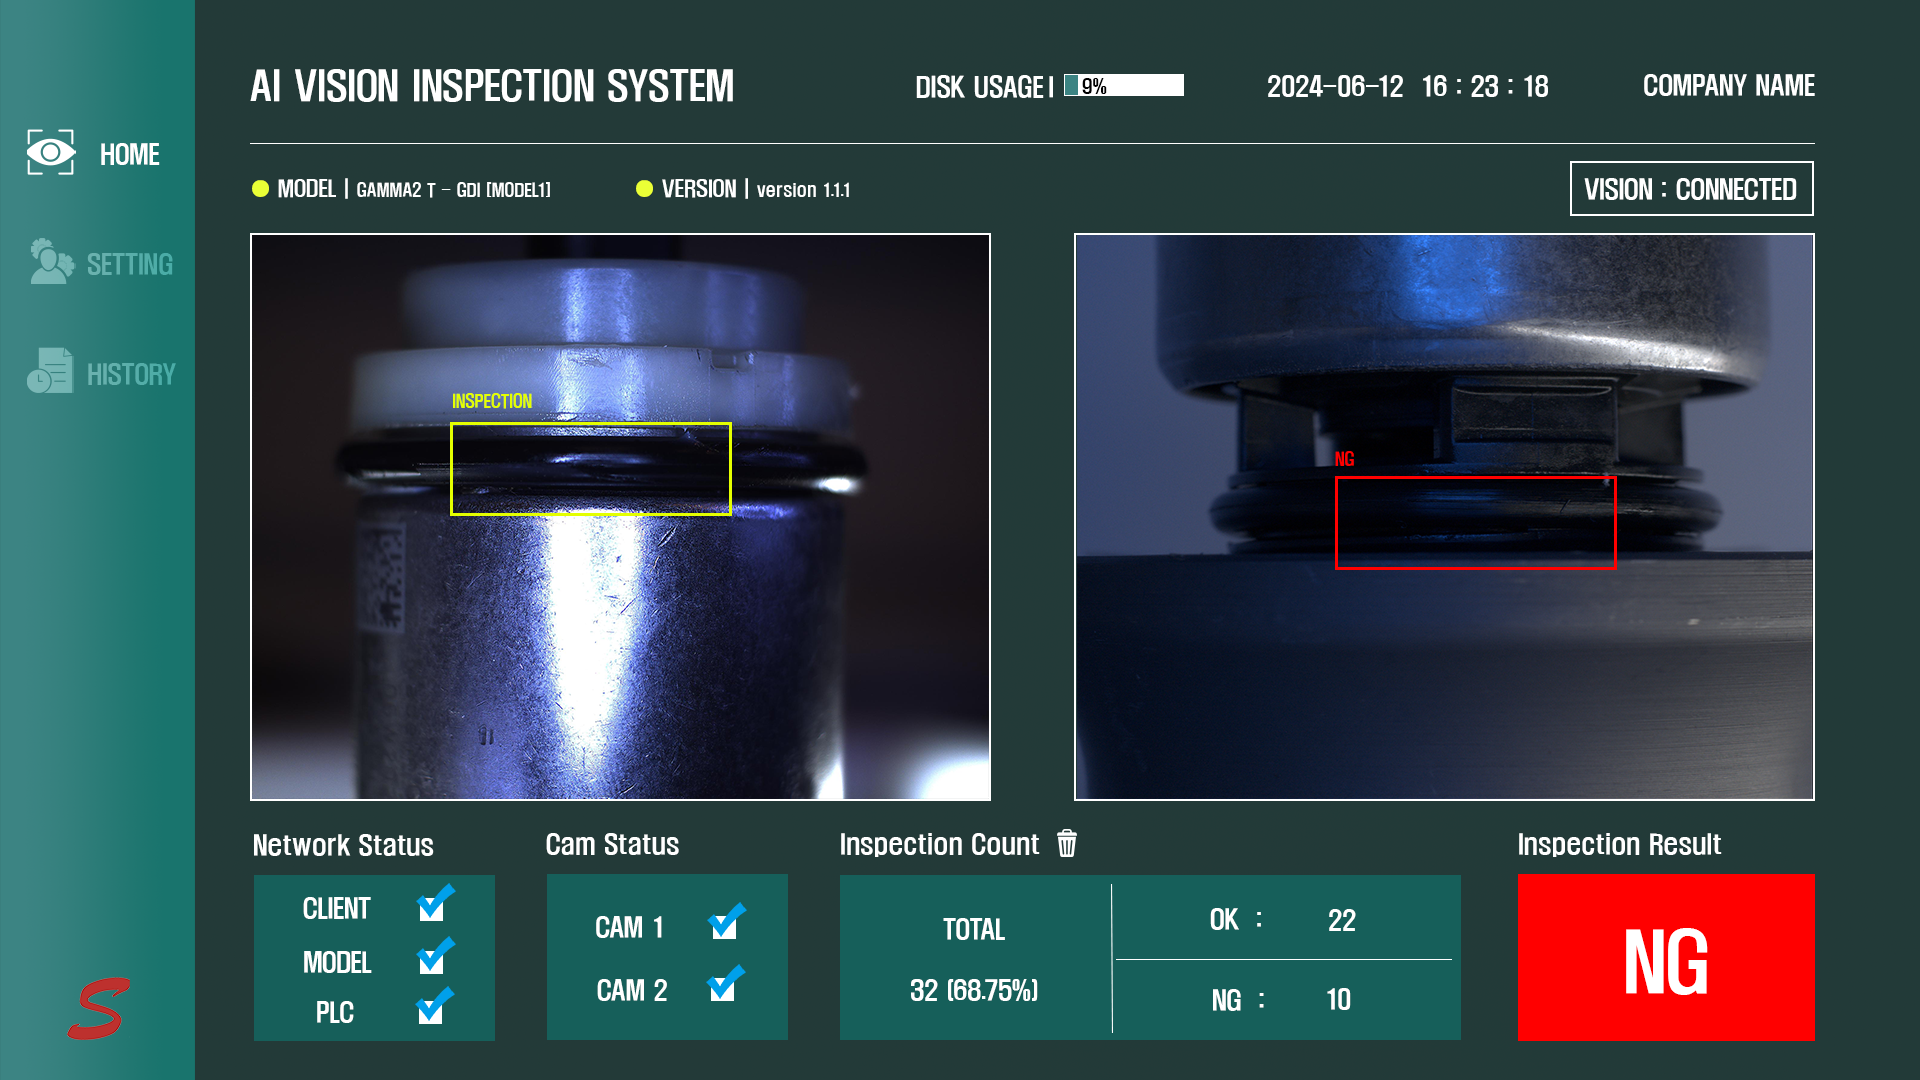This screenshot has height=1080, width=1920.
Task: Click the red NG result panel
Action: pyautogui.click(x=1666, y=958)
